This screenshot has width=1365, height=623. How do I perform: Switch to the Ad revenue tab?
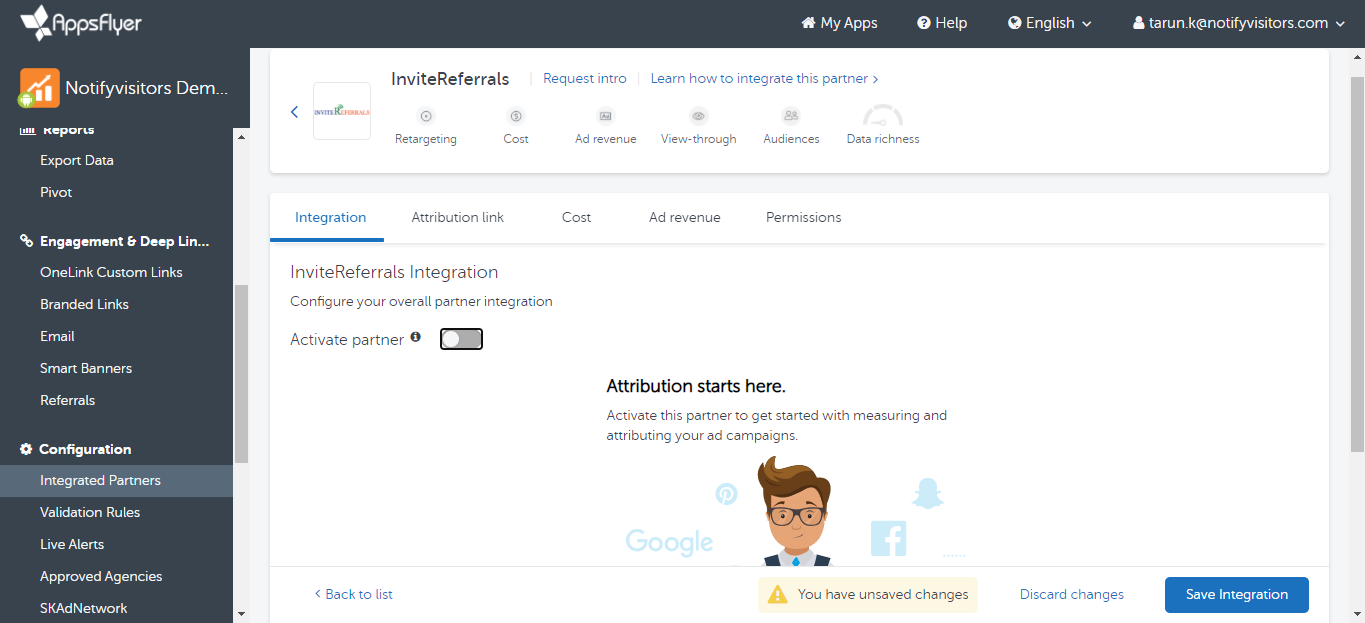pos(685,217)
